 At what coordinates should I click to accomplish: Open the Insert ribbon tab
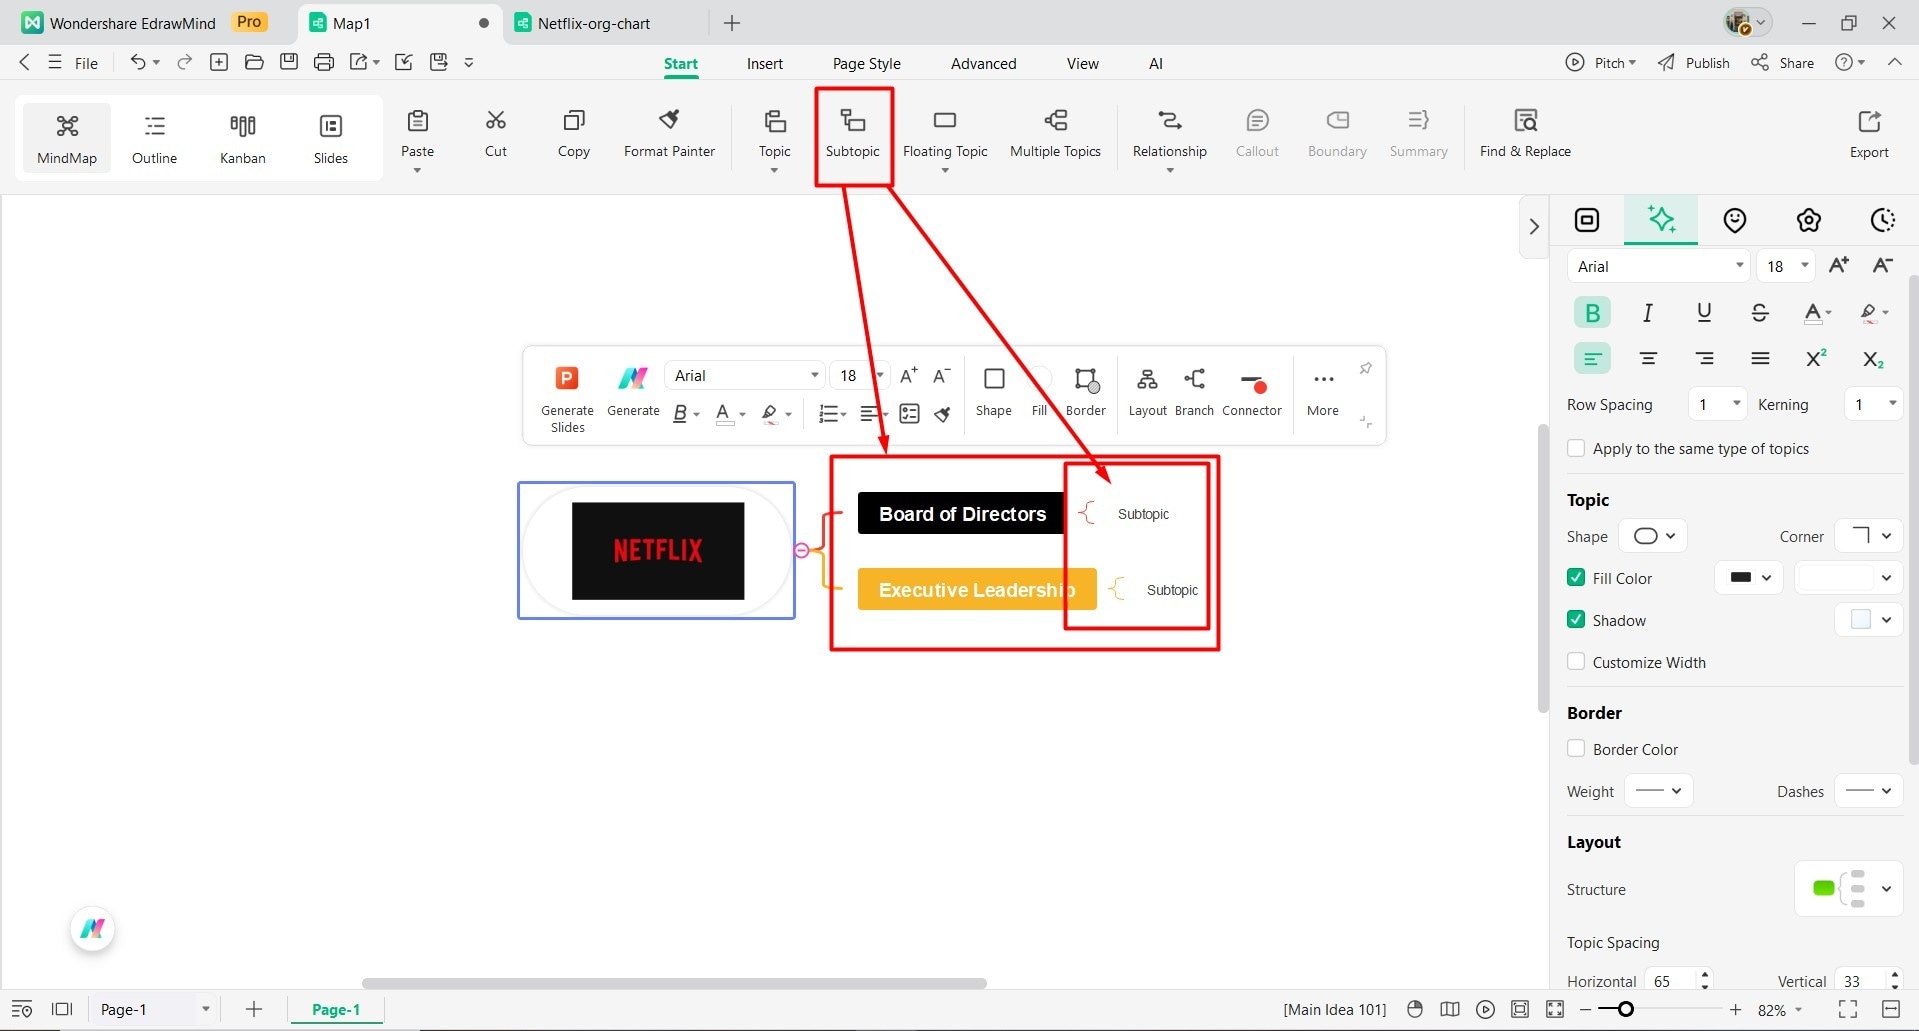pyautogui.click(x=764, y=63)
